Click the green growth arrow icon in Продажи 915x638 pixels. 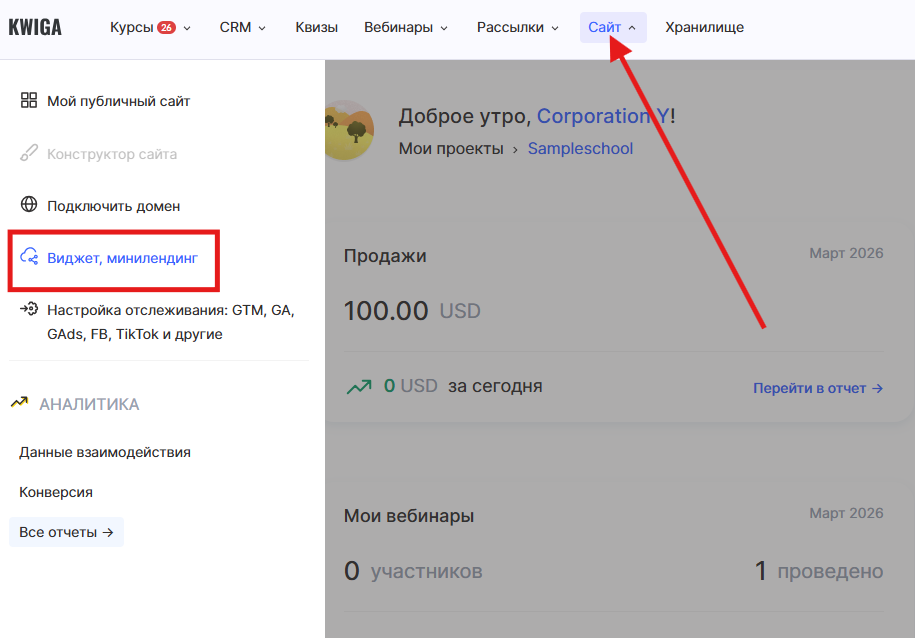[x=359, y=386]
